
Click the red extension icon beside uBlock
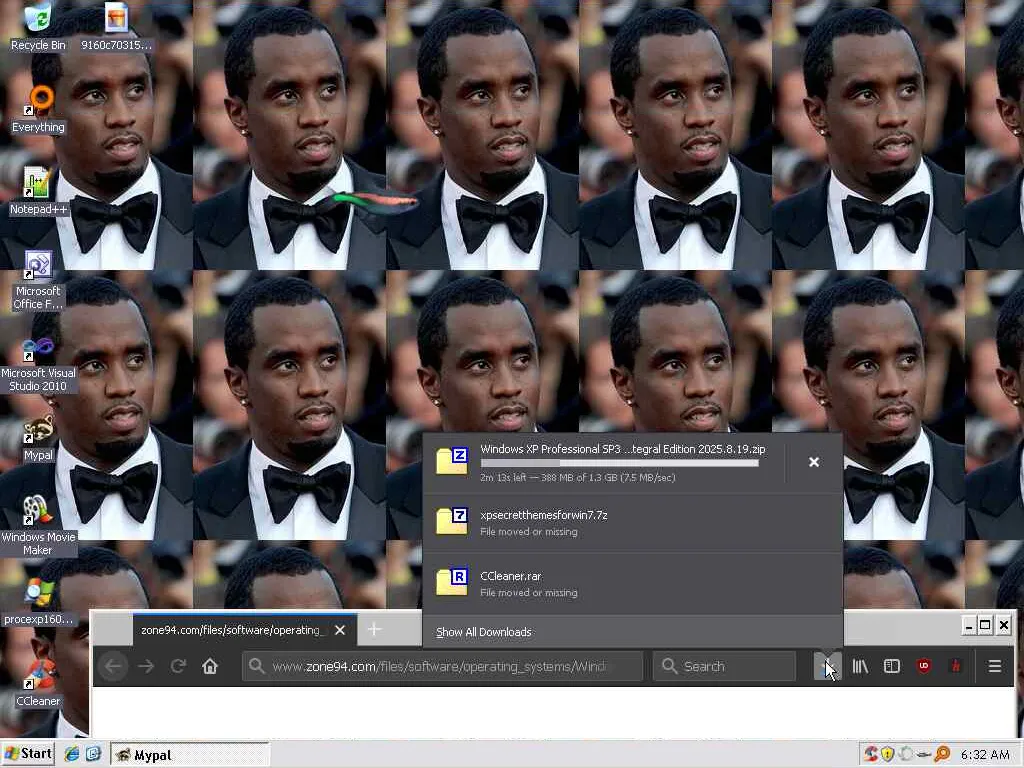pyautogui.click(x=955, y=666)
